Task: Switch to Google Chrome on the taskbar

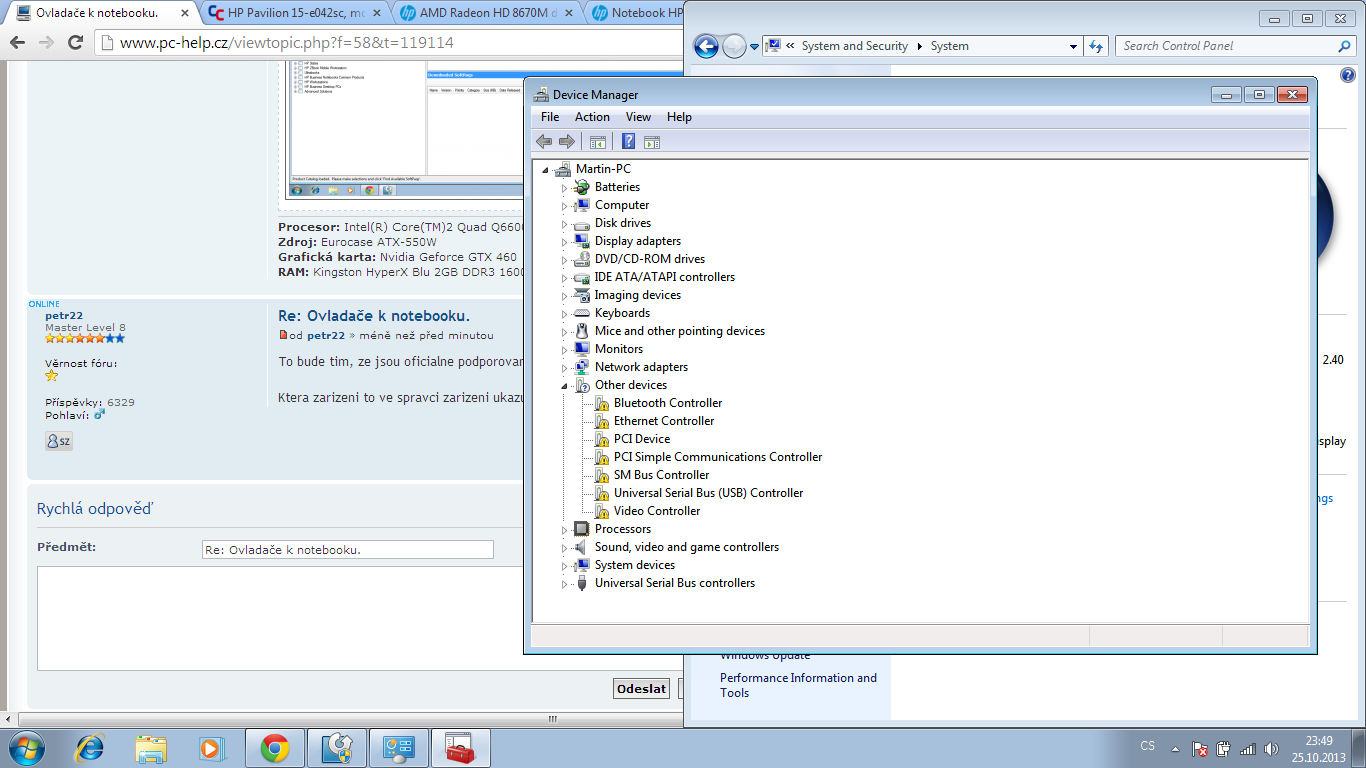Action: click(275, 747)
